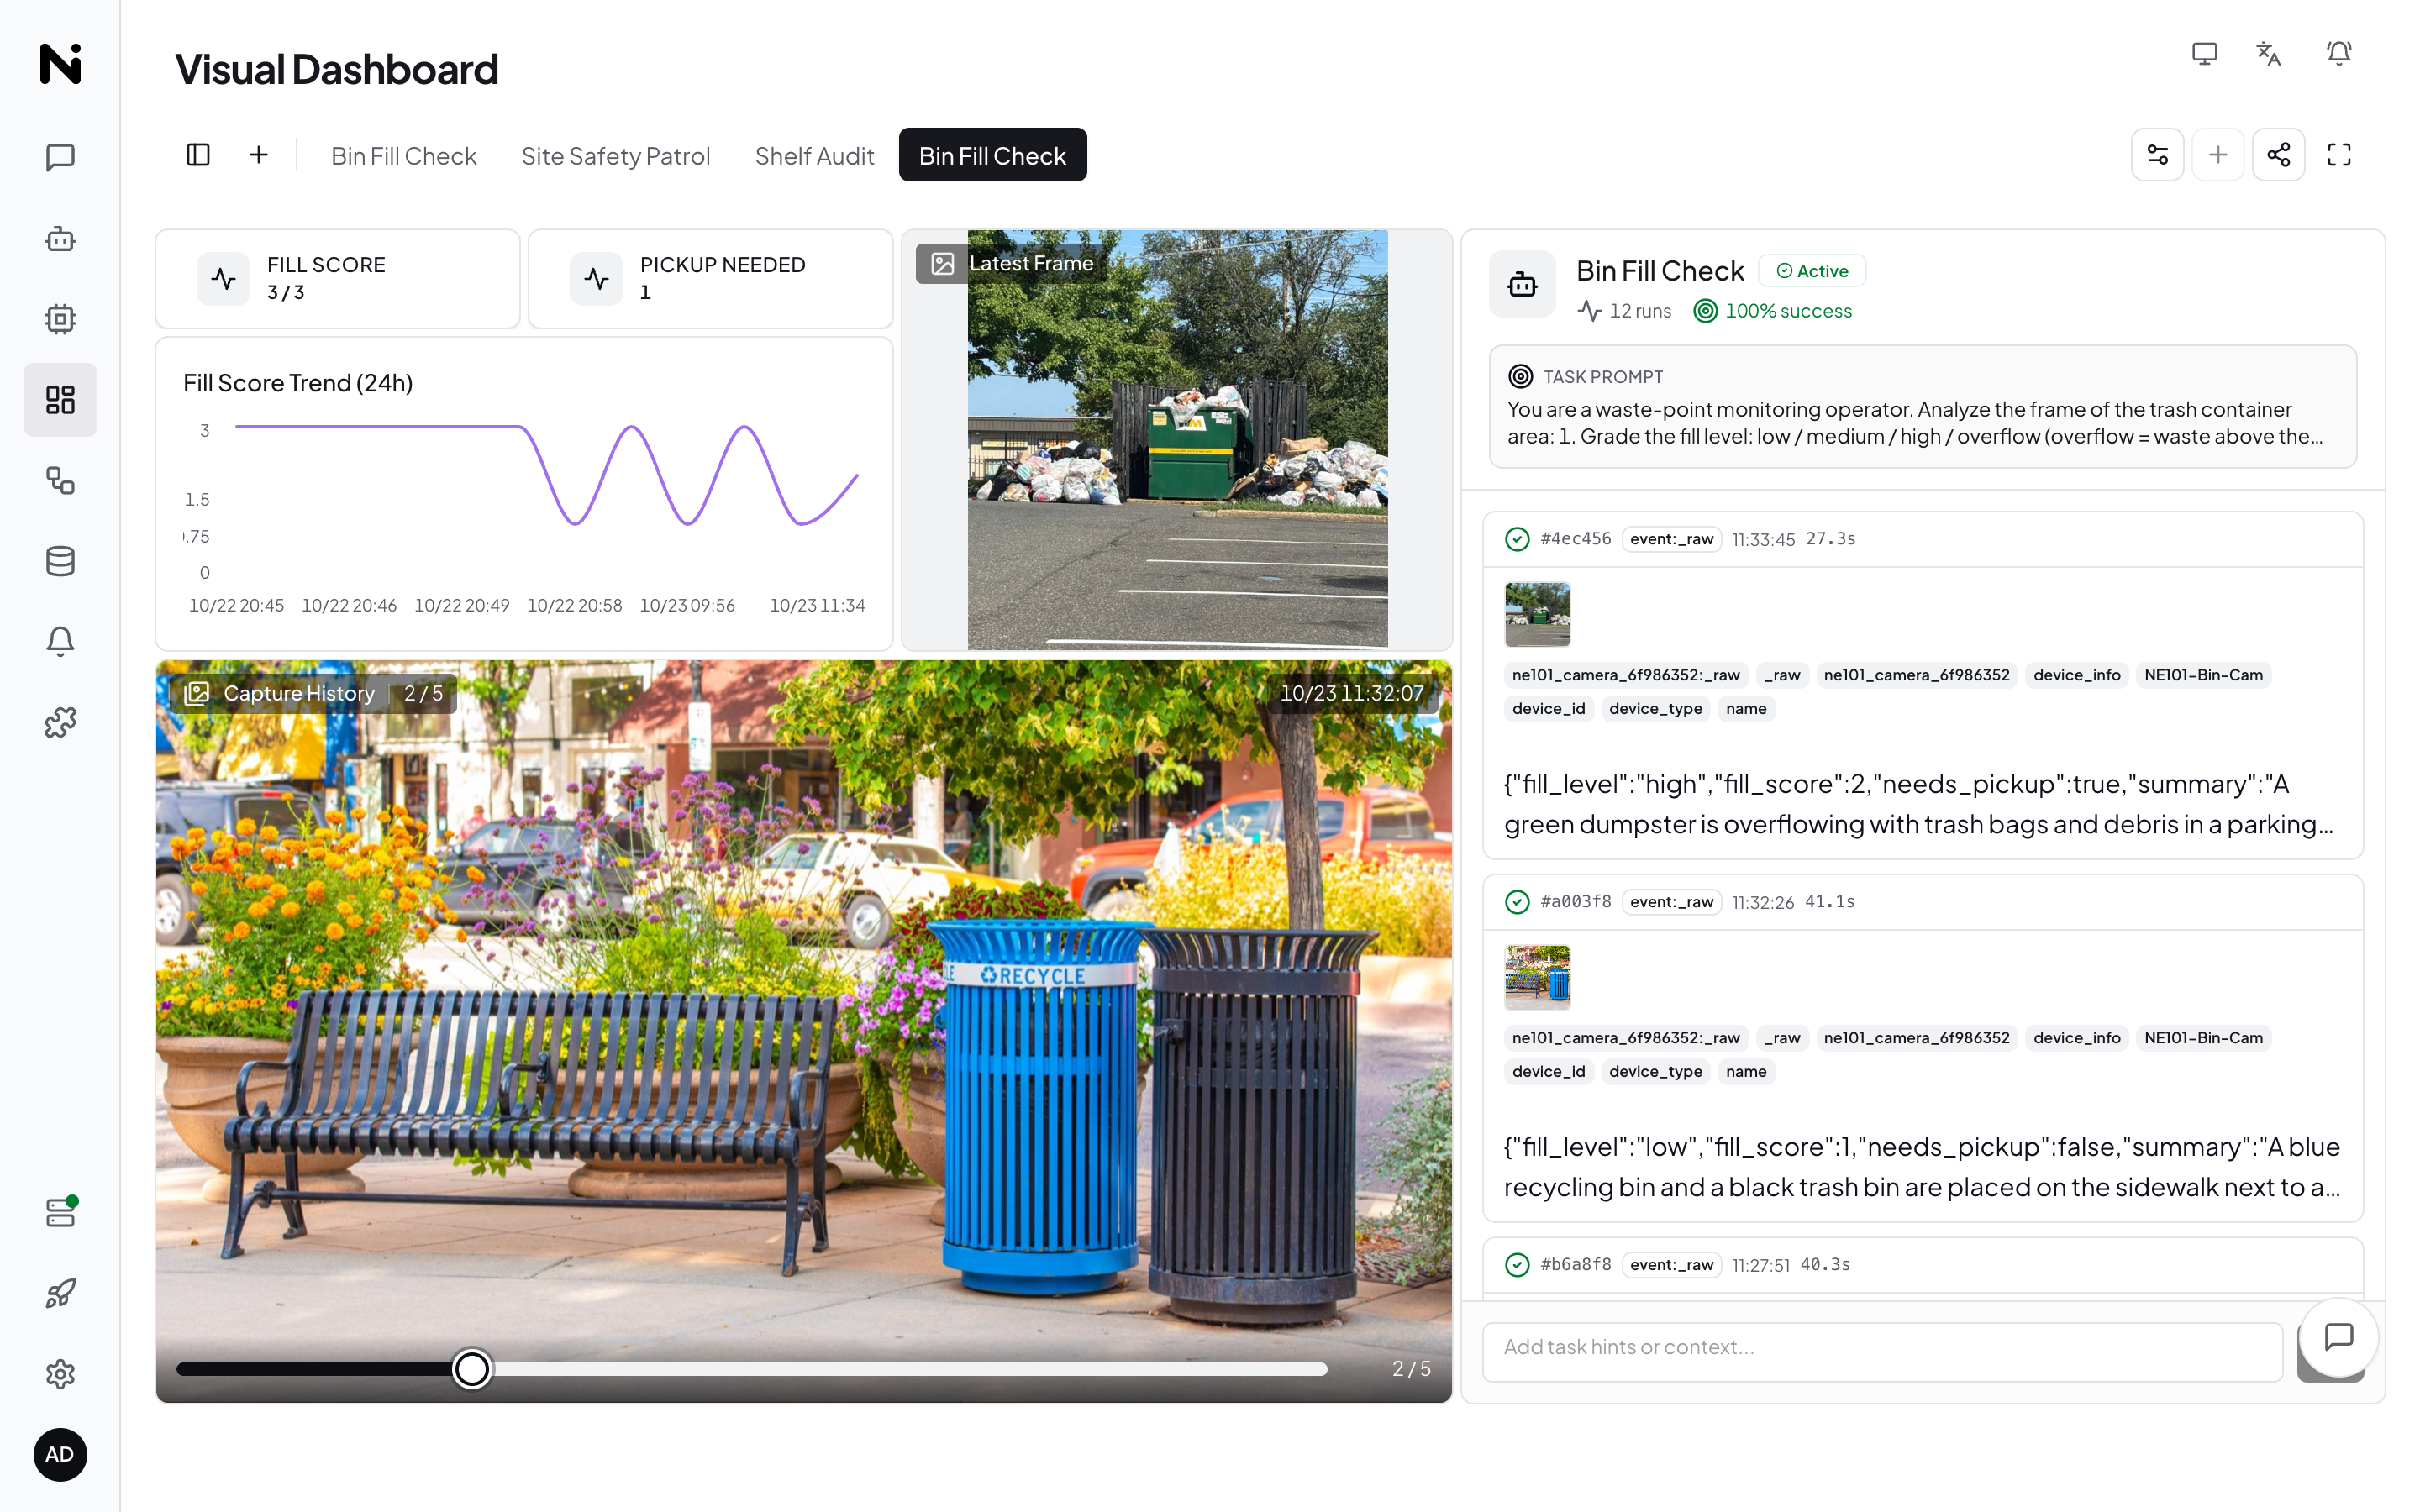Viewport: 2420px width, 1512px height.
Task: Open the database icon in sidebar
Action: 60,561
